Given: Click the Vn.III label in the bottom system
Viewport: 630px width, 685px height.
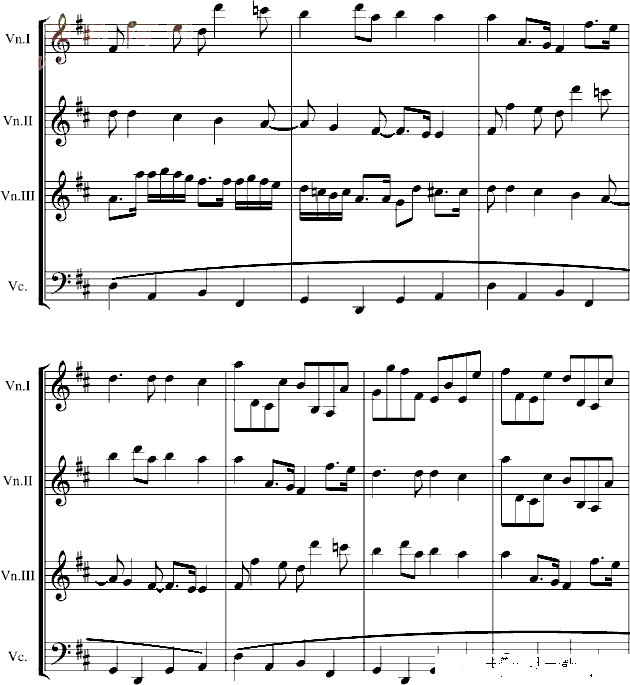Looking at the screenshot, I should tap(18, 575).
